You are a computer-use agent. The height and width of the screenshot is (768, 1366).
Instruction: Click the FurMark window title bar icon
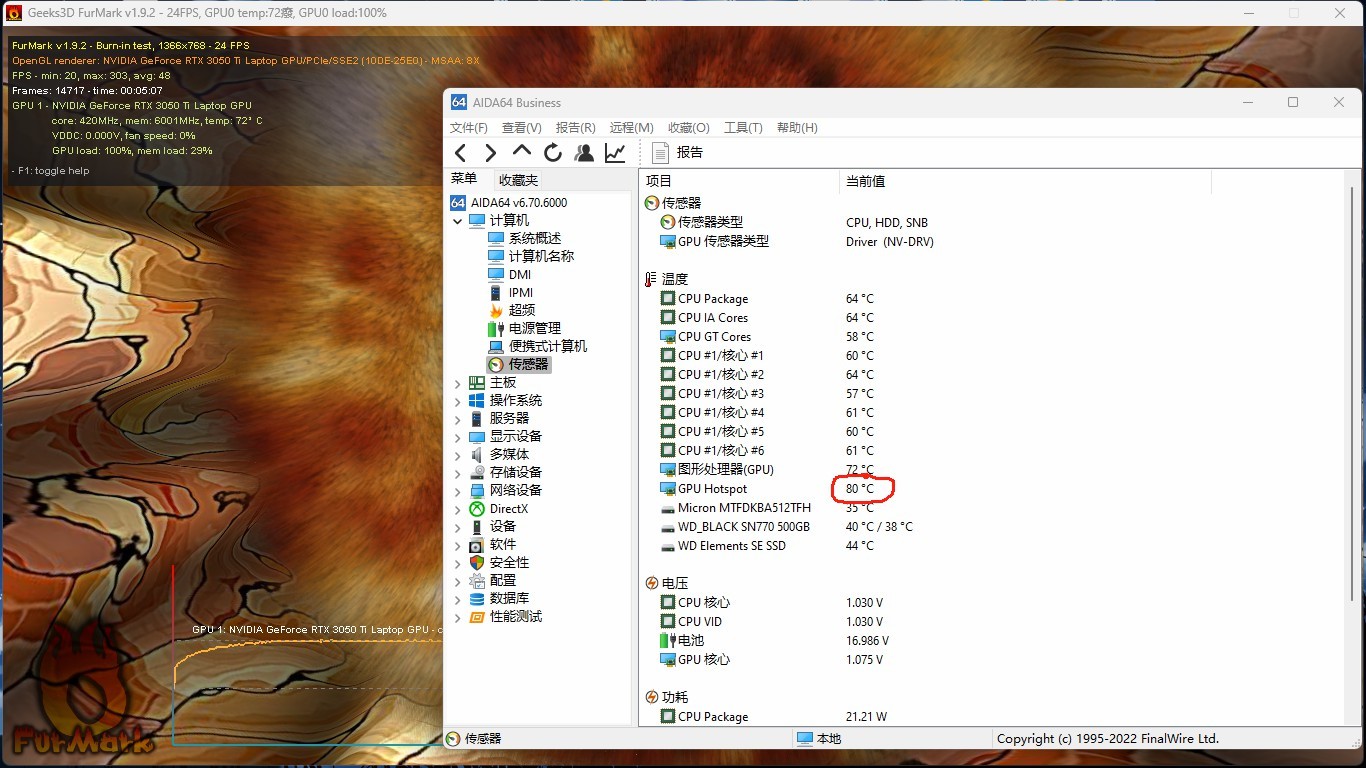click(x=14, y=13)
